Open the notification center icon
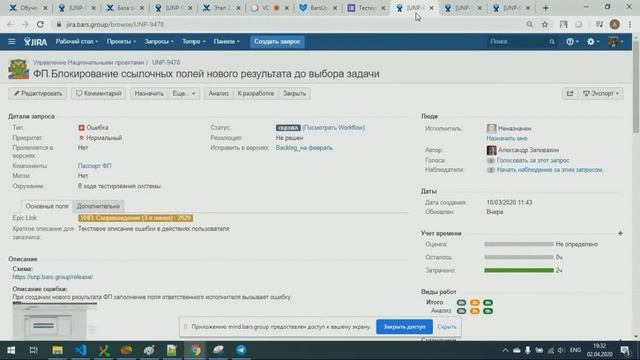Screen dimensions: 640x360 (x=625, y=350)
